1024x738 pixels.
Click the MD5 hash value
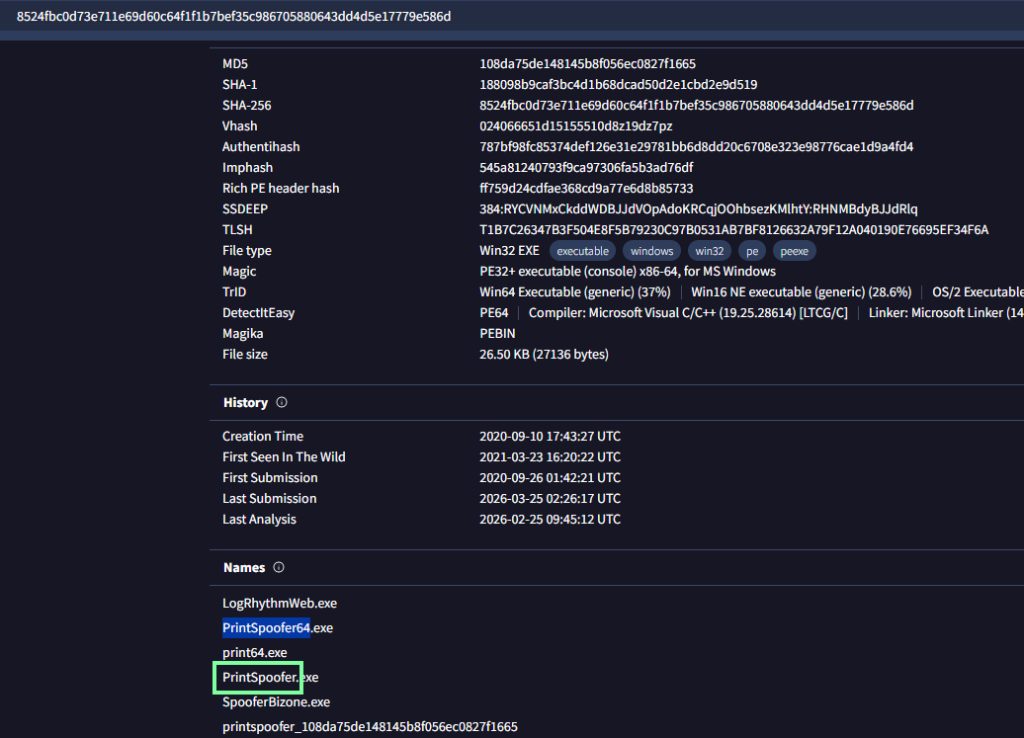coord(588,64)
